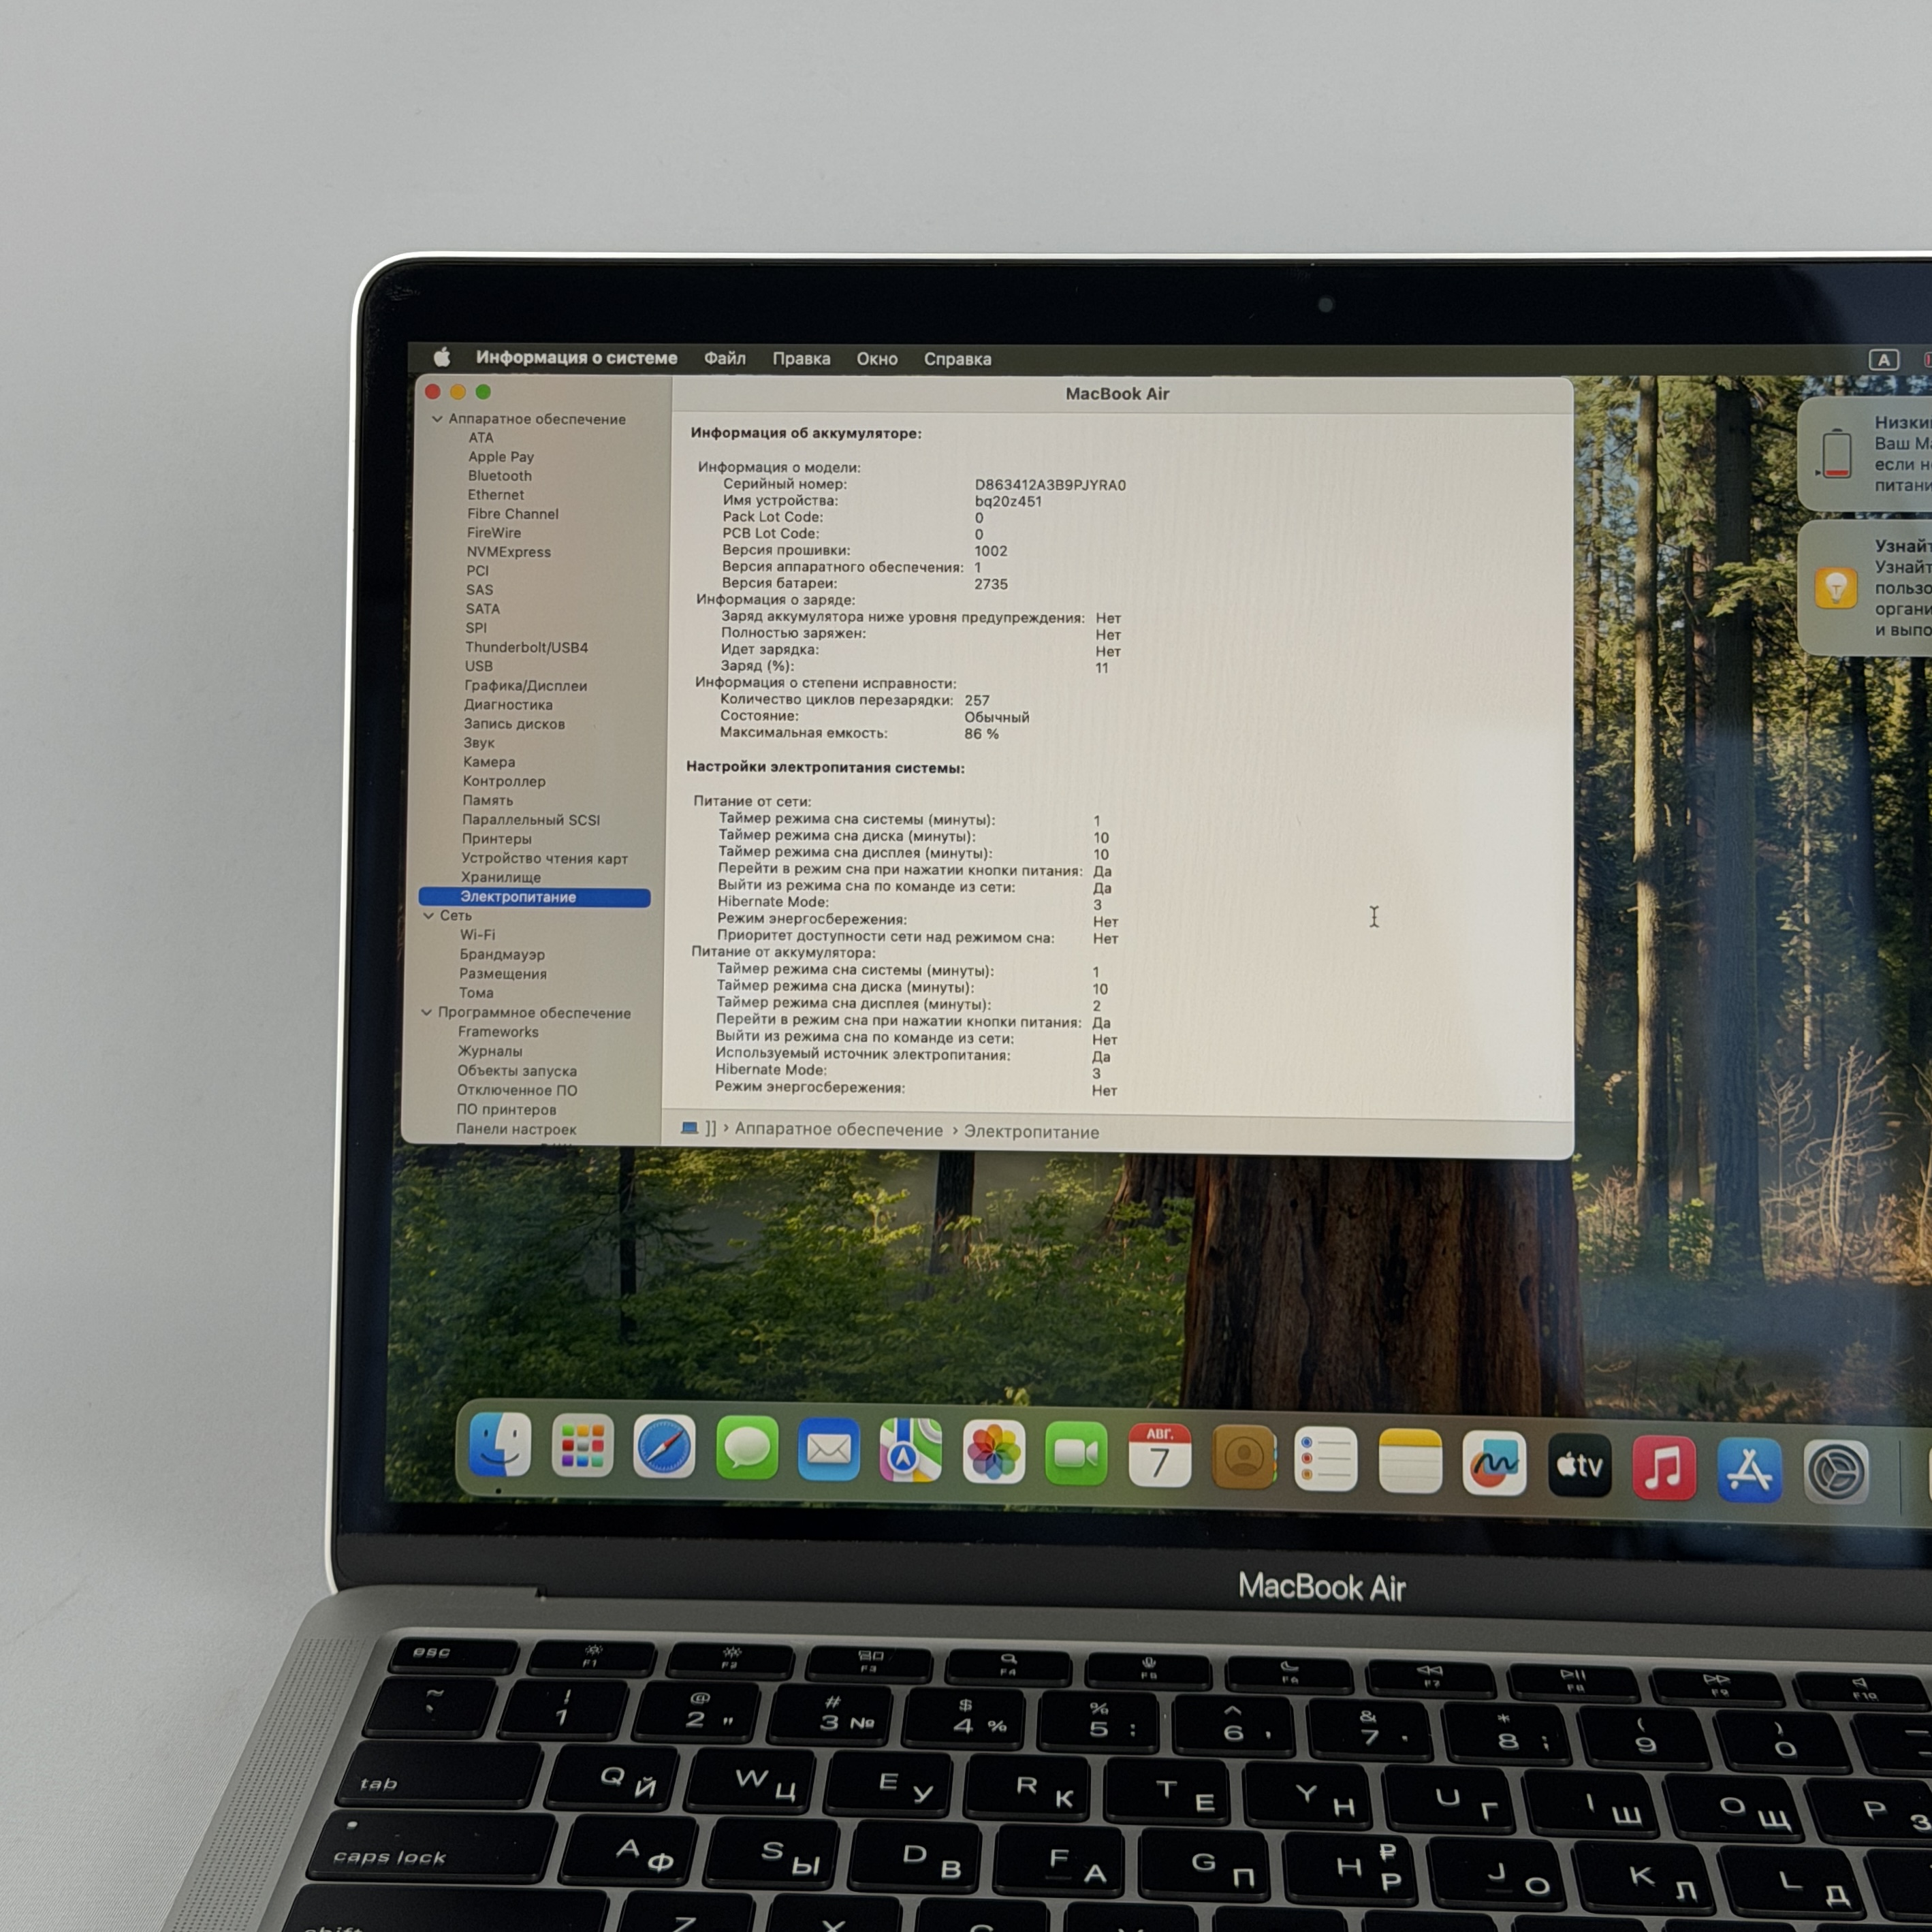This screenshot has height=1932, width=1932.
Task: Open the Информация о системе menu
Action: coord(576,357)
